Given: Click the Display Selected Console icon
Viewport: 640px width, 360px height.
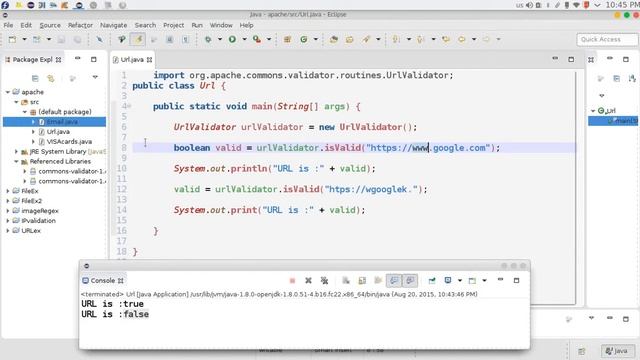Looking at the screenshot, I should [x=448, y=281].
